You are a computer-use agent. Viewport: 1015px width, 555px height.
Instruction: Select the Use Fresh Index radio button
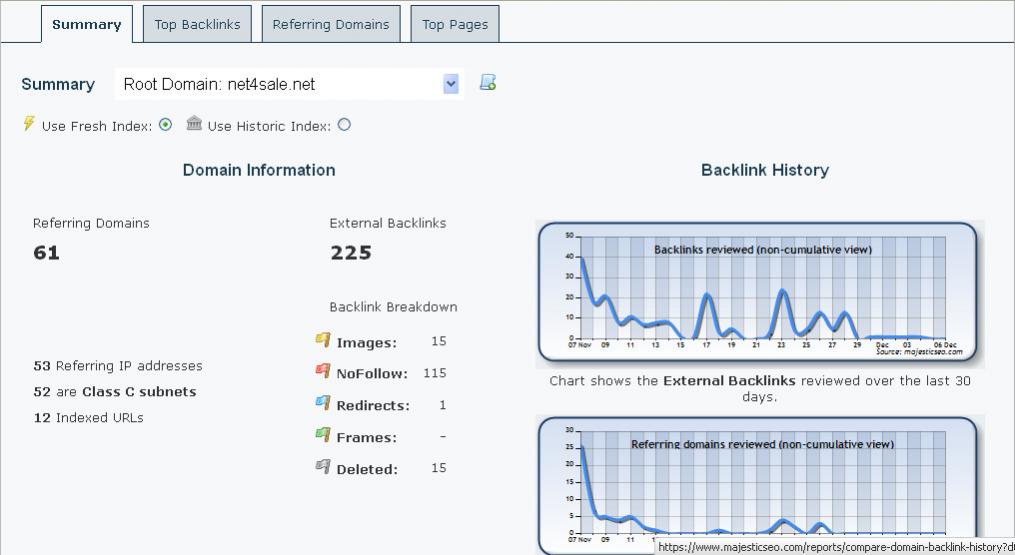coord(166,124)
